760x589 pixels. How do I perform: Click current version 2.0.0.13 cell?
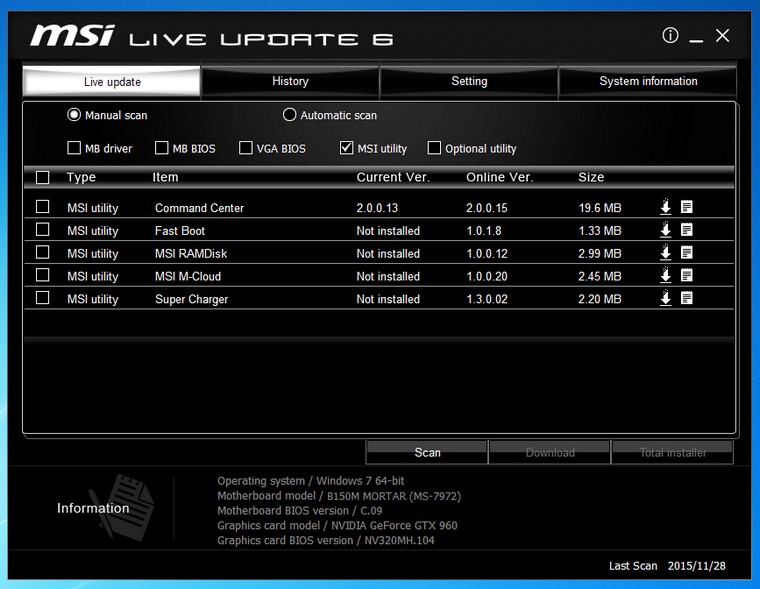coord(377,208)
